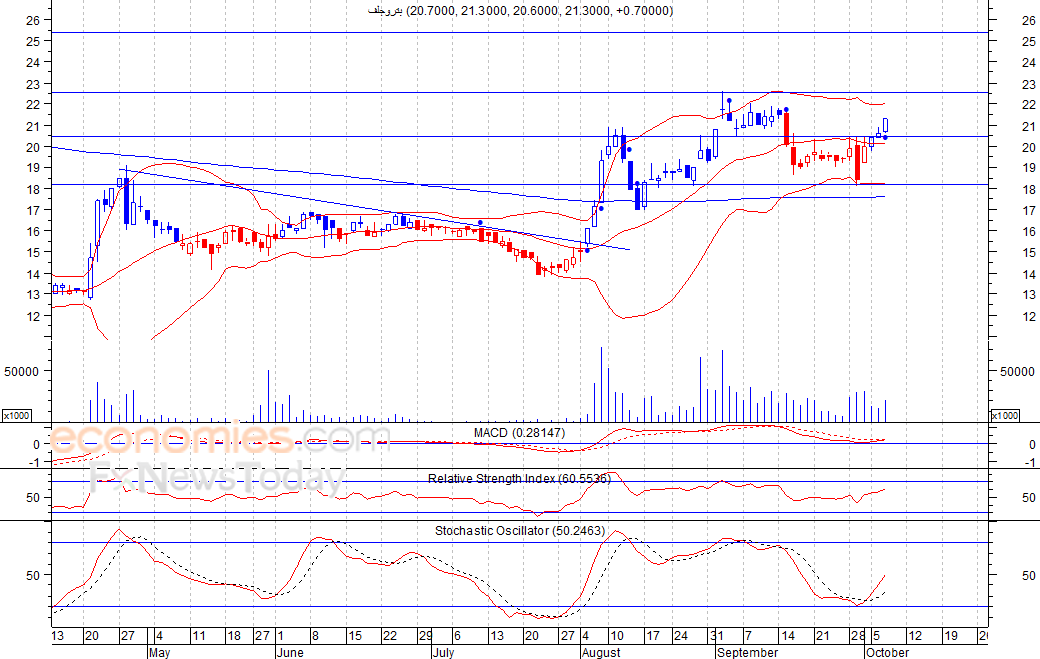Click date label 8 on time axis
The image size is (1040, 659).
point(315,636)
